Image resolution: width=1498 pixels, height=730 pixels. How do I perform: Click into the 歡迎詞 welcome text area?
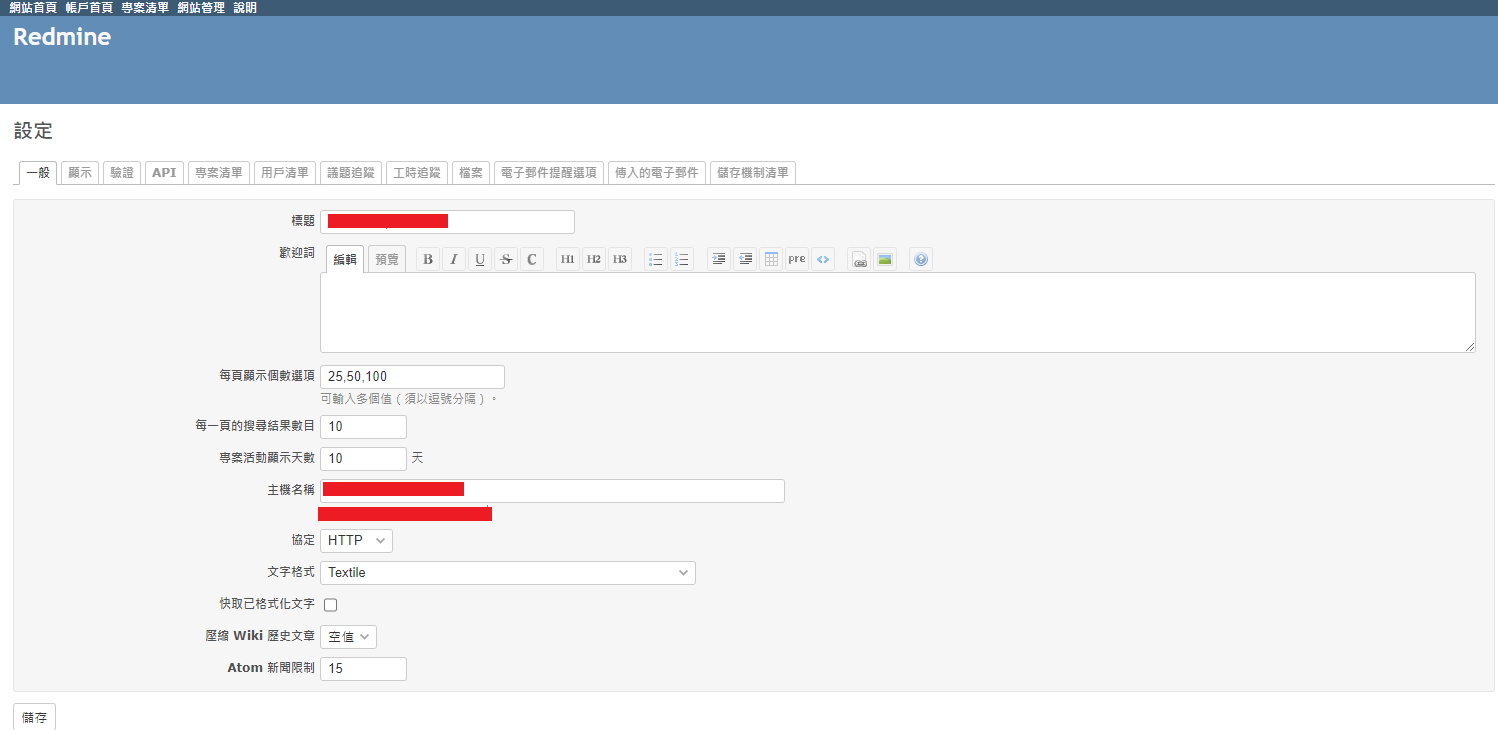point(898,312)
